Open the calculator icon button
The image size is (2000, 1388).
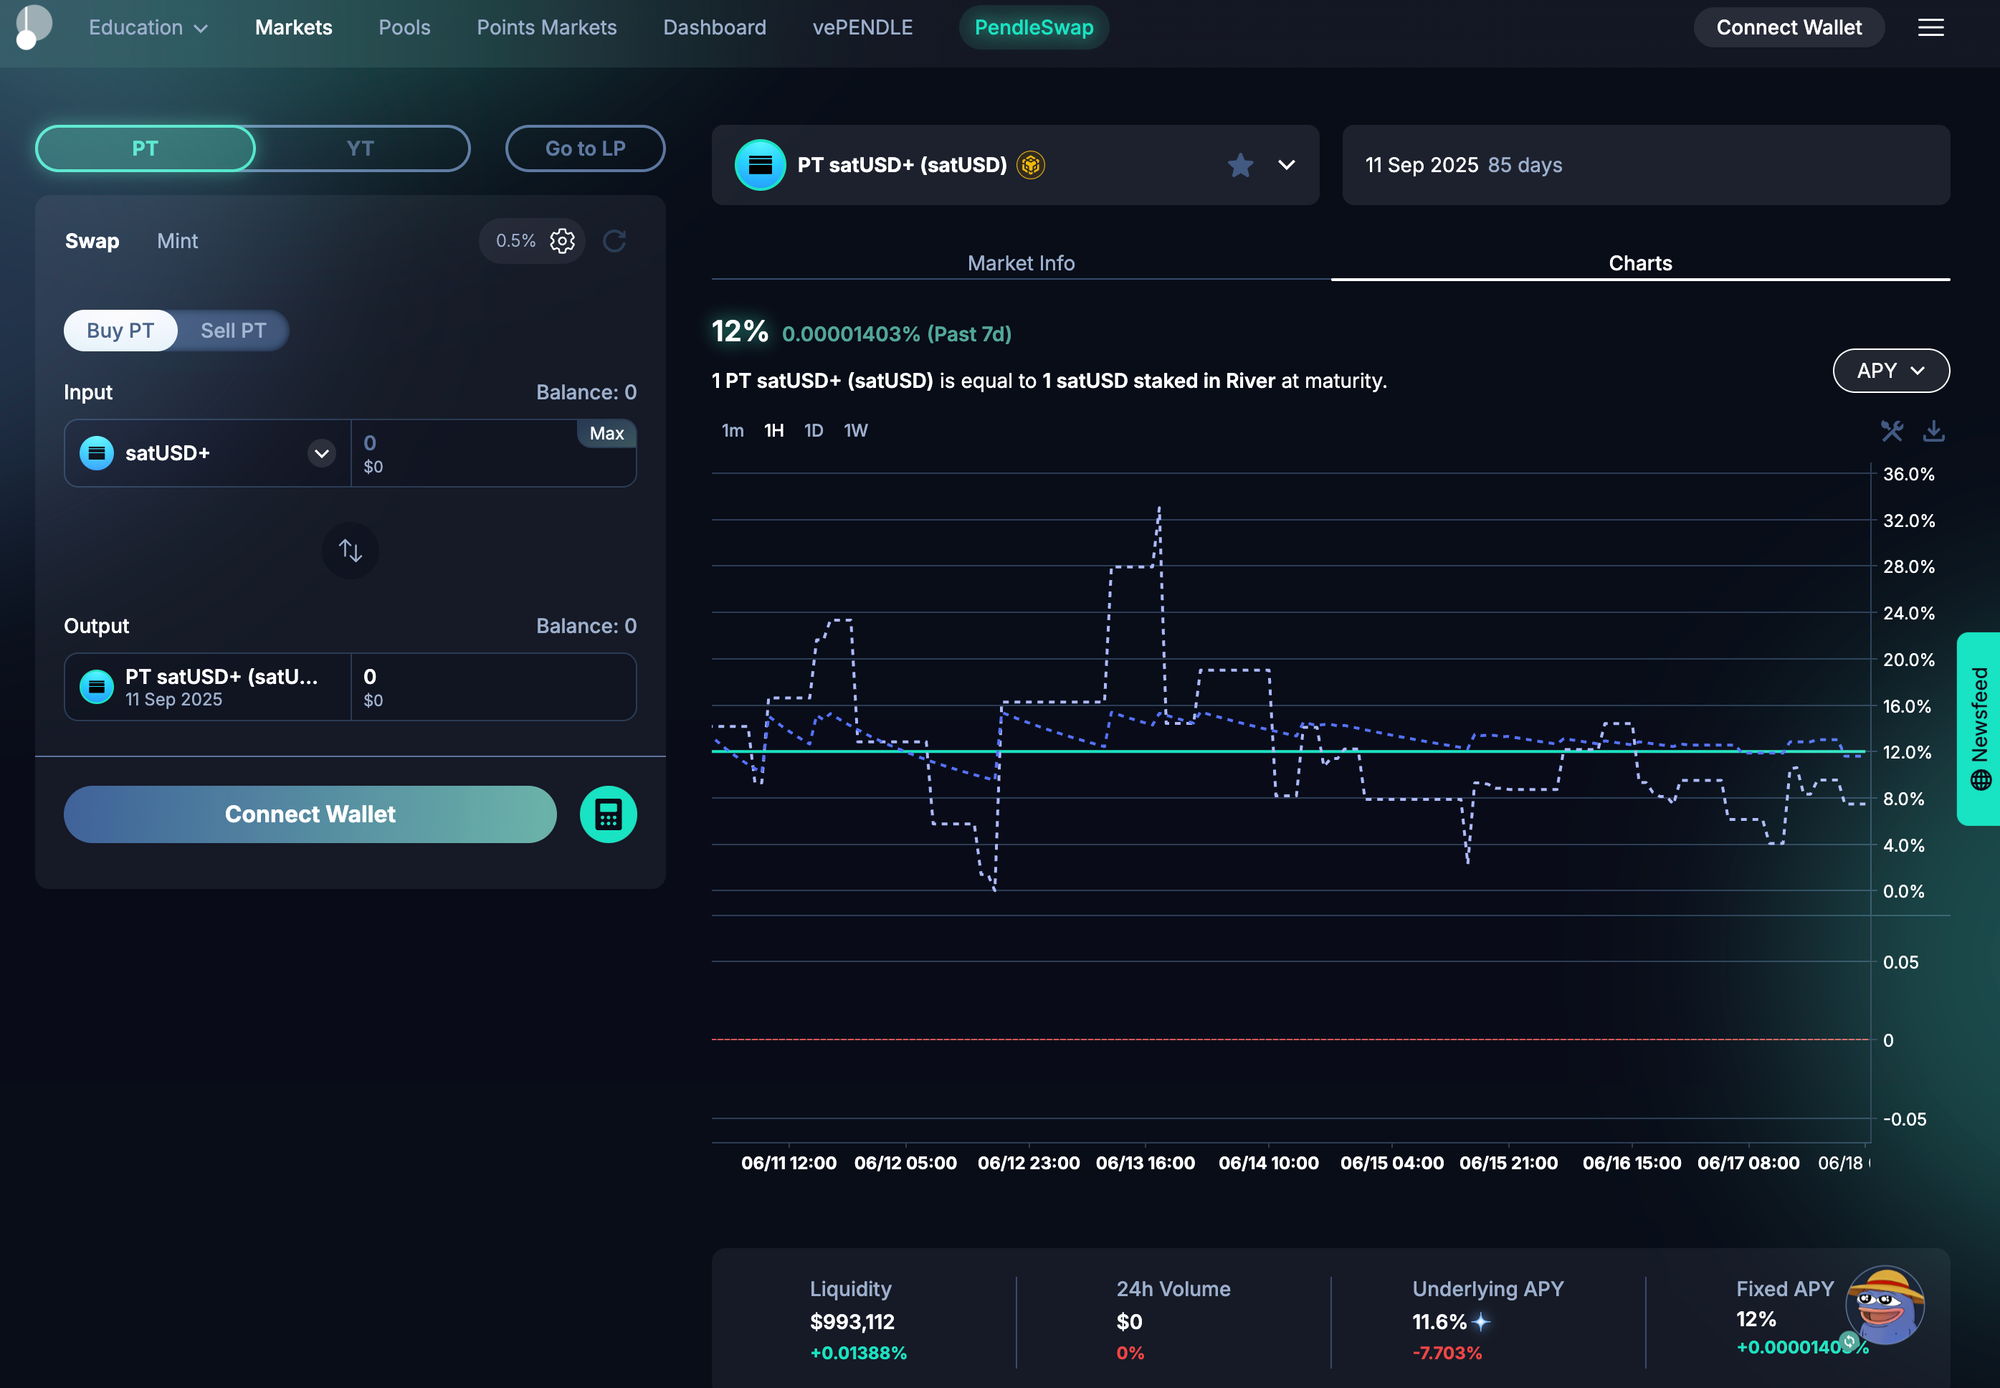[x=608, y=814]
